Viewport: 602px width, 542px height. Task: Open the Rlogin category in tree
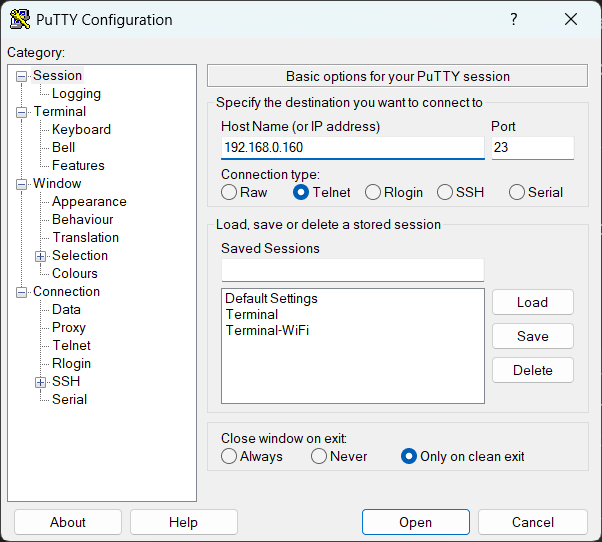tap(71, 364)
